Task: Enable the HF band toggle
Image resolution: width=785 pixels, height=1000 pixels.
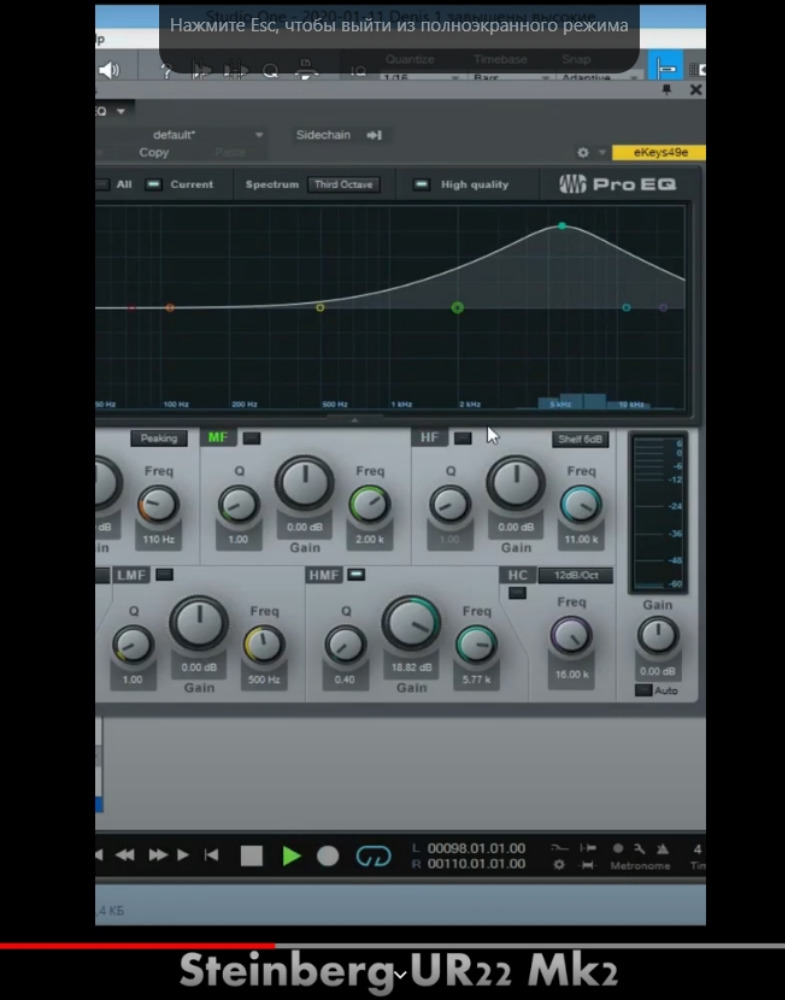Action: pyautogui.click(x=463, y=438)
